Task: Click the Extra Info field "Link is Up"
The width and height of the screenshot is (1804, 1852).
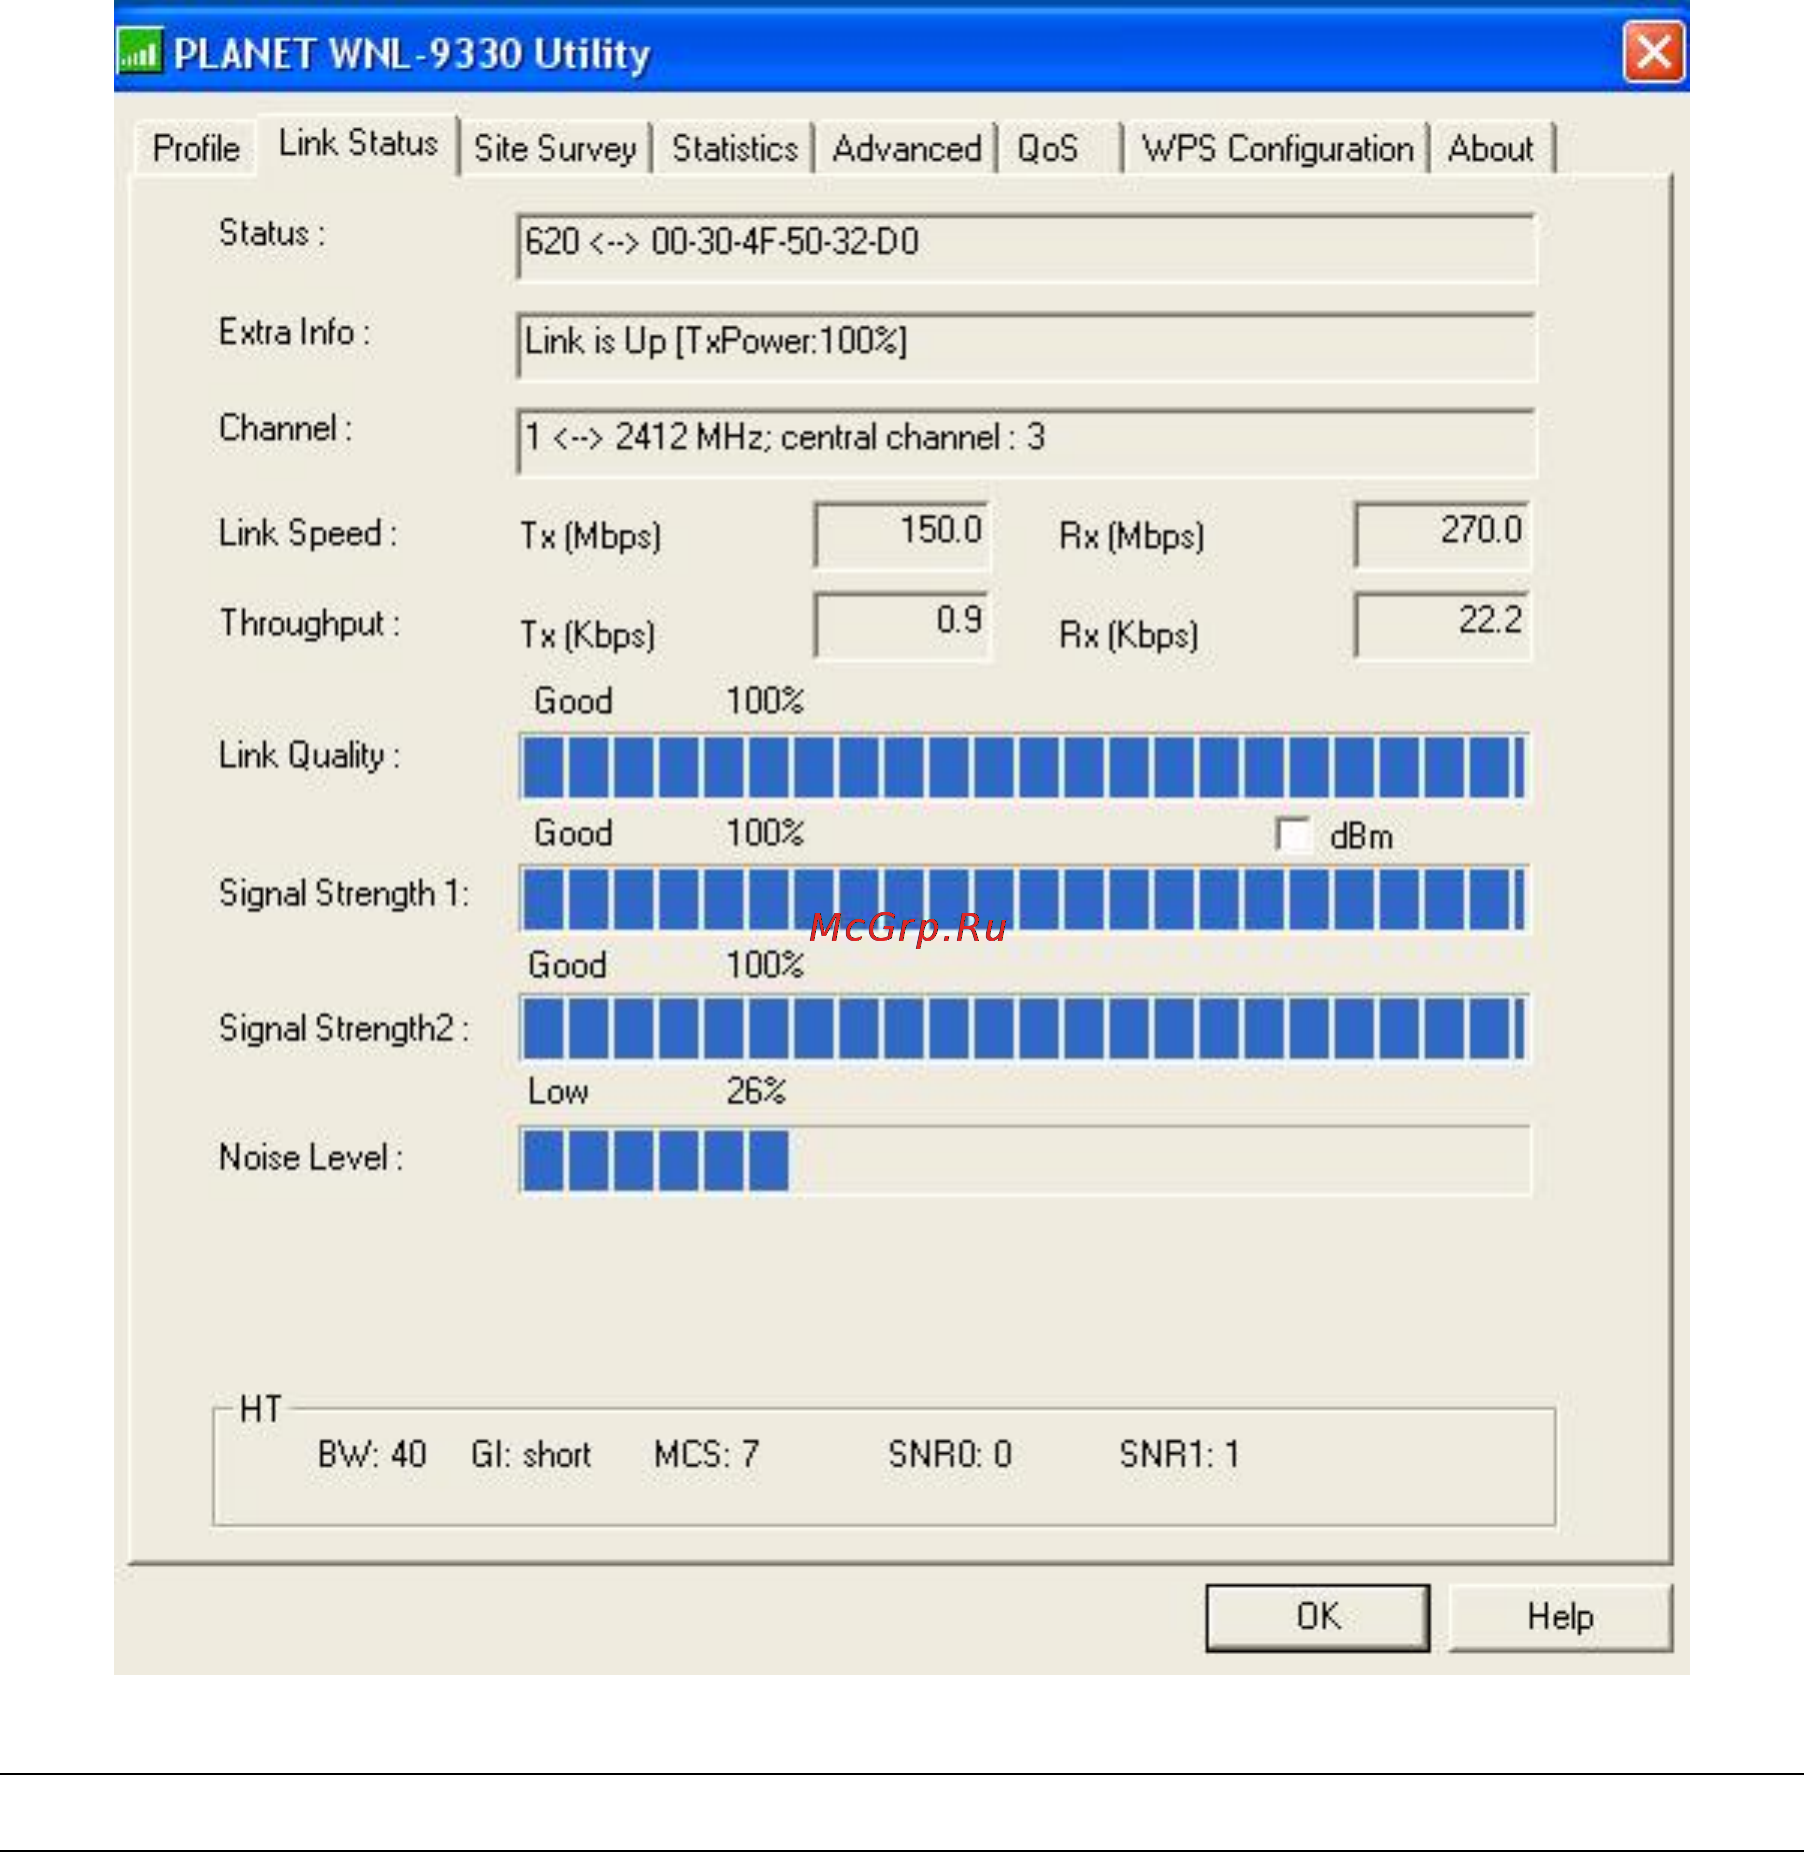Action: click(1026, 345)
